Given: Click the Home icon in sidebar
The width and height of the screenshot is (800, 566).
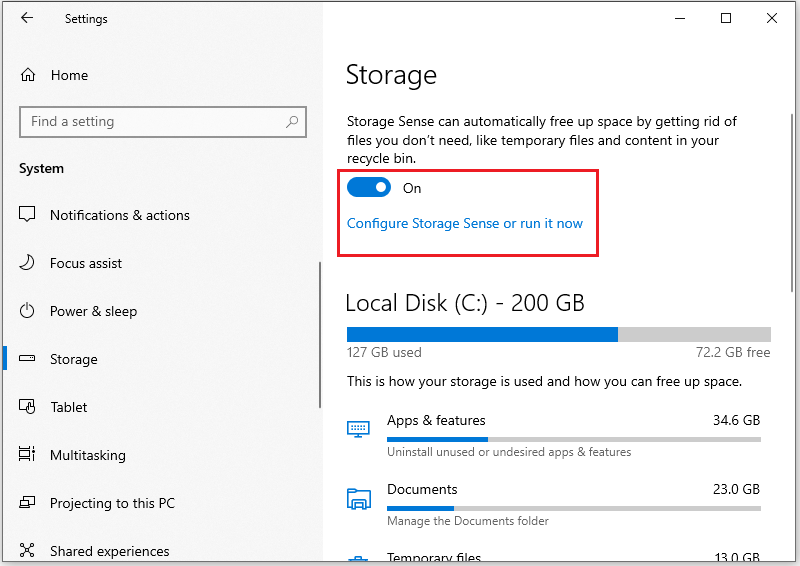Looking at the screenshot, I should tap(28, 75).
